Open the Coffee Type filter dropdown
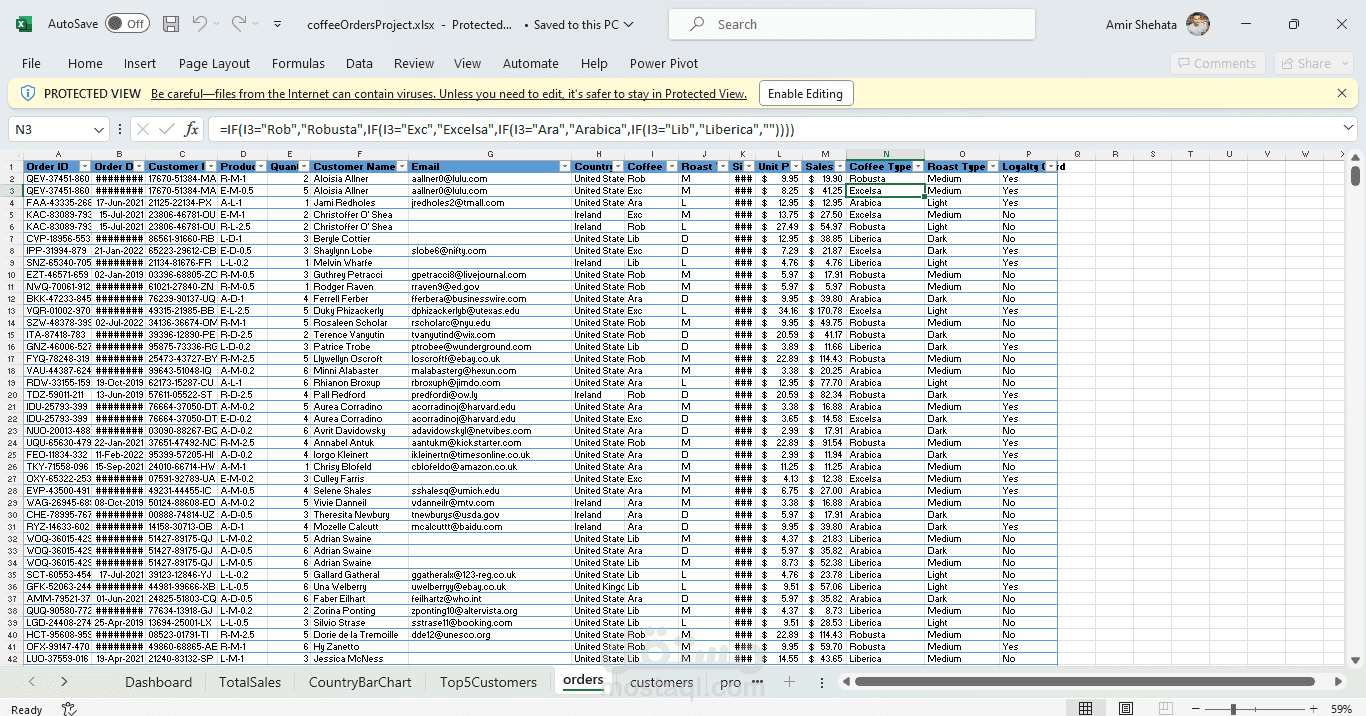The width and height of the screenshot is (1366, 716). [917, 167]
